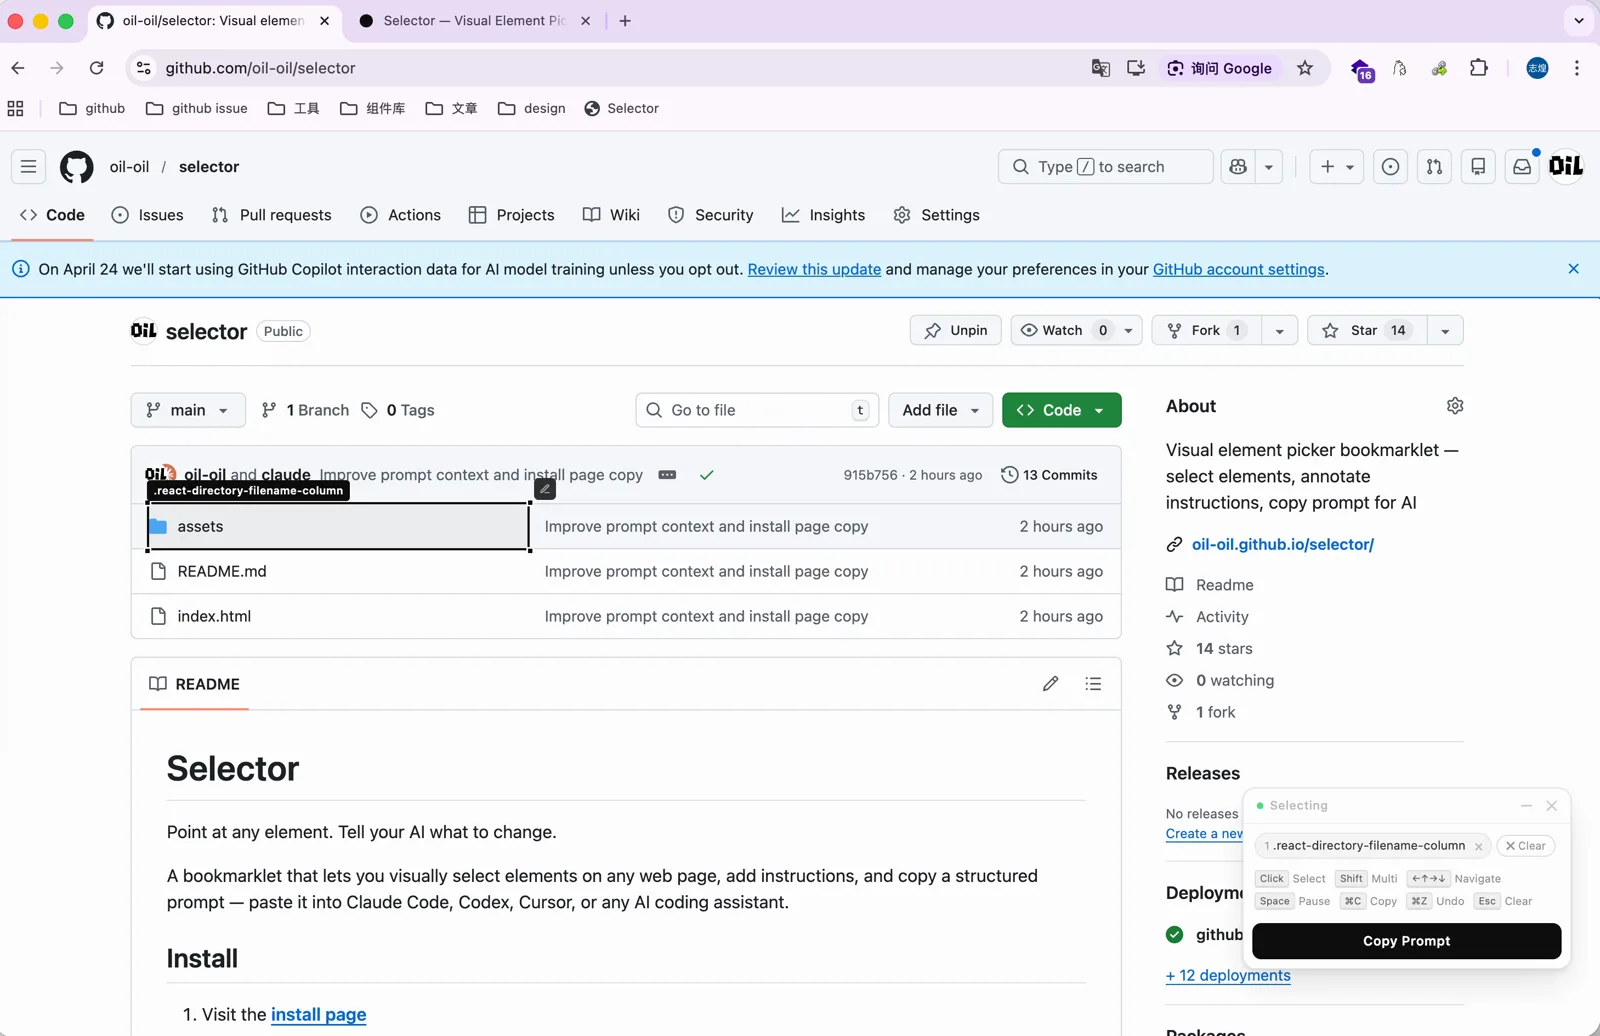
Task: Click the translate page icon in address bar
Action: pyautogui.click(x=1101, y=68)
